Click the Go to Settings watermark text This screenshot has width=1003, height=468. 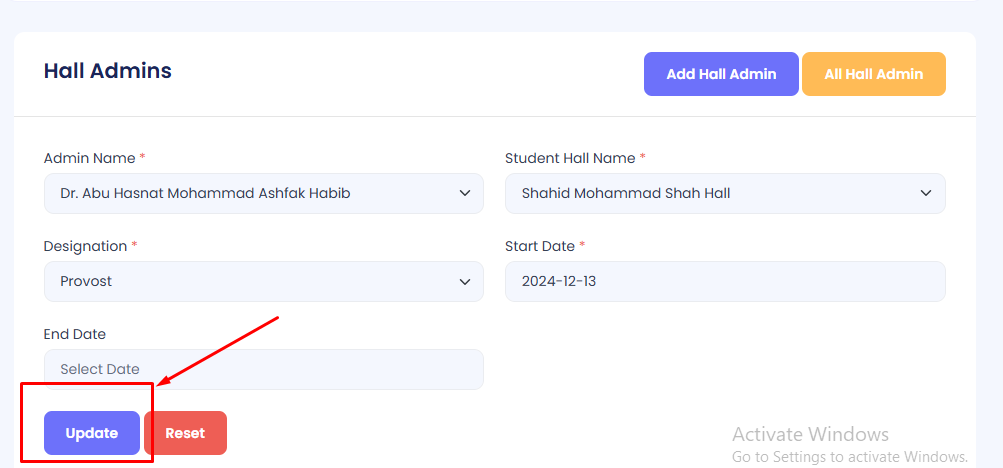tap(850, 456)
